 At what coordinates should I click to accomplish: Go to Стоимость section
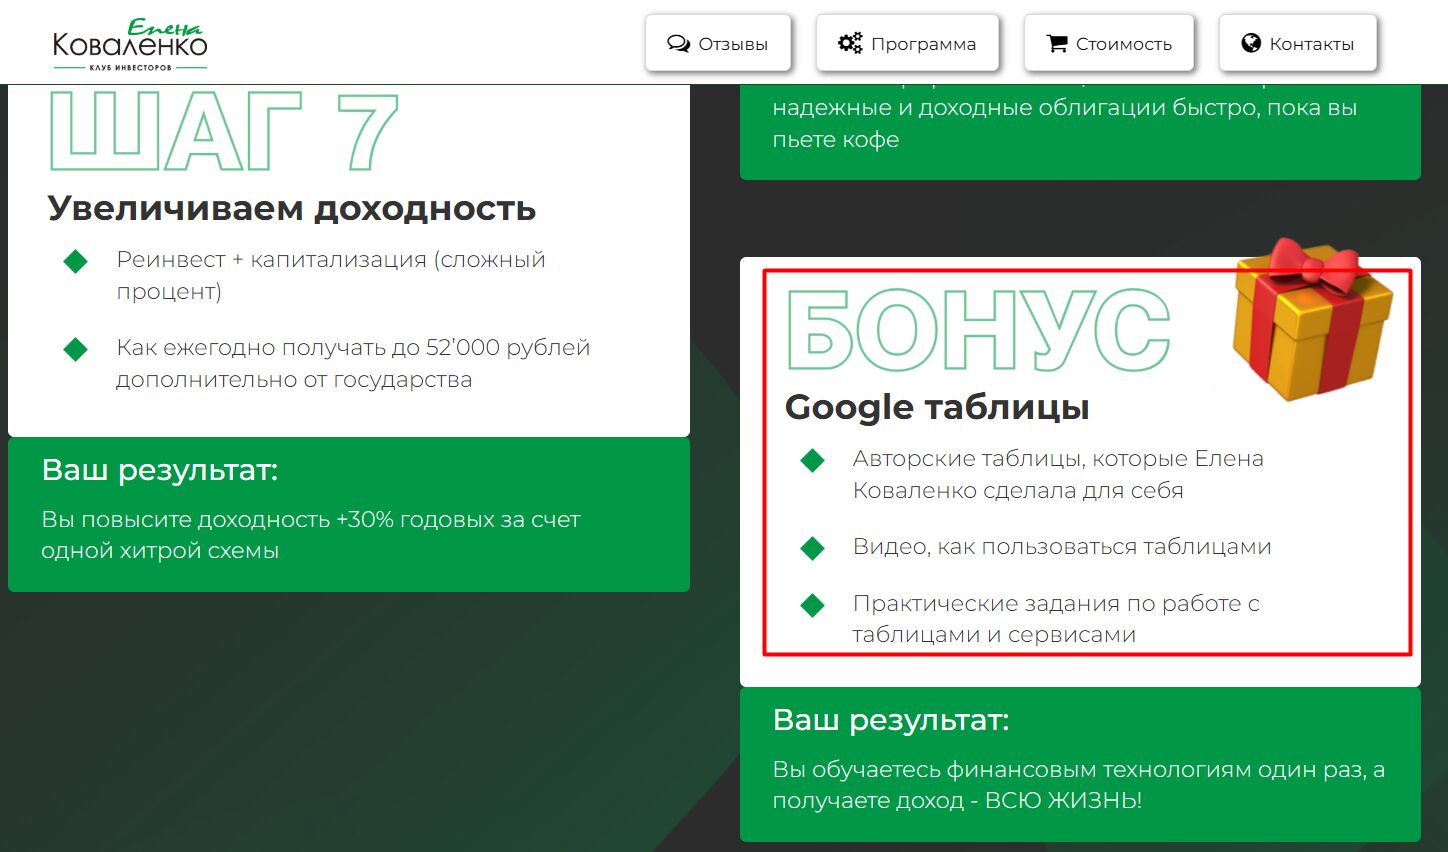pyautogui.click(x=1109, y=43)
